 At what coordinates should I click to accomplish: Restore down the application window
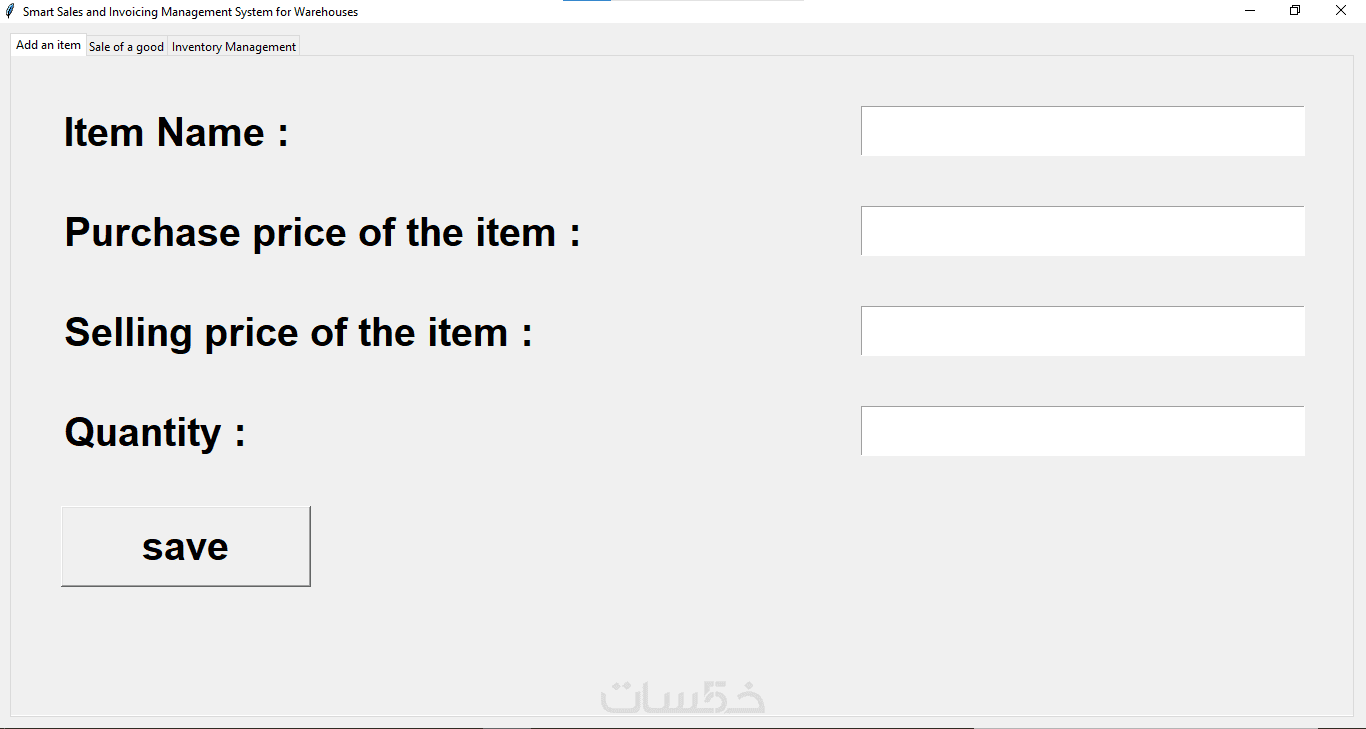(x=1295, y=11)
